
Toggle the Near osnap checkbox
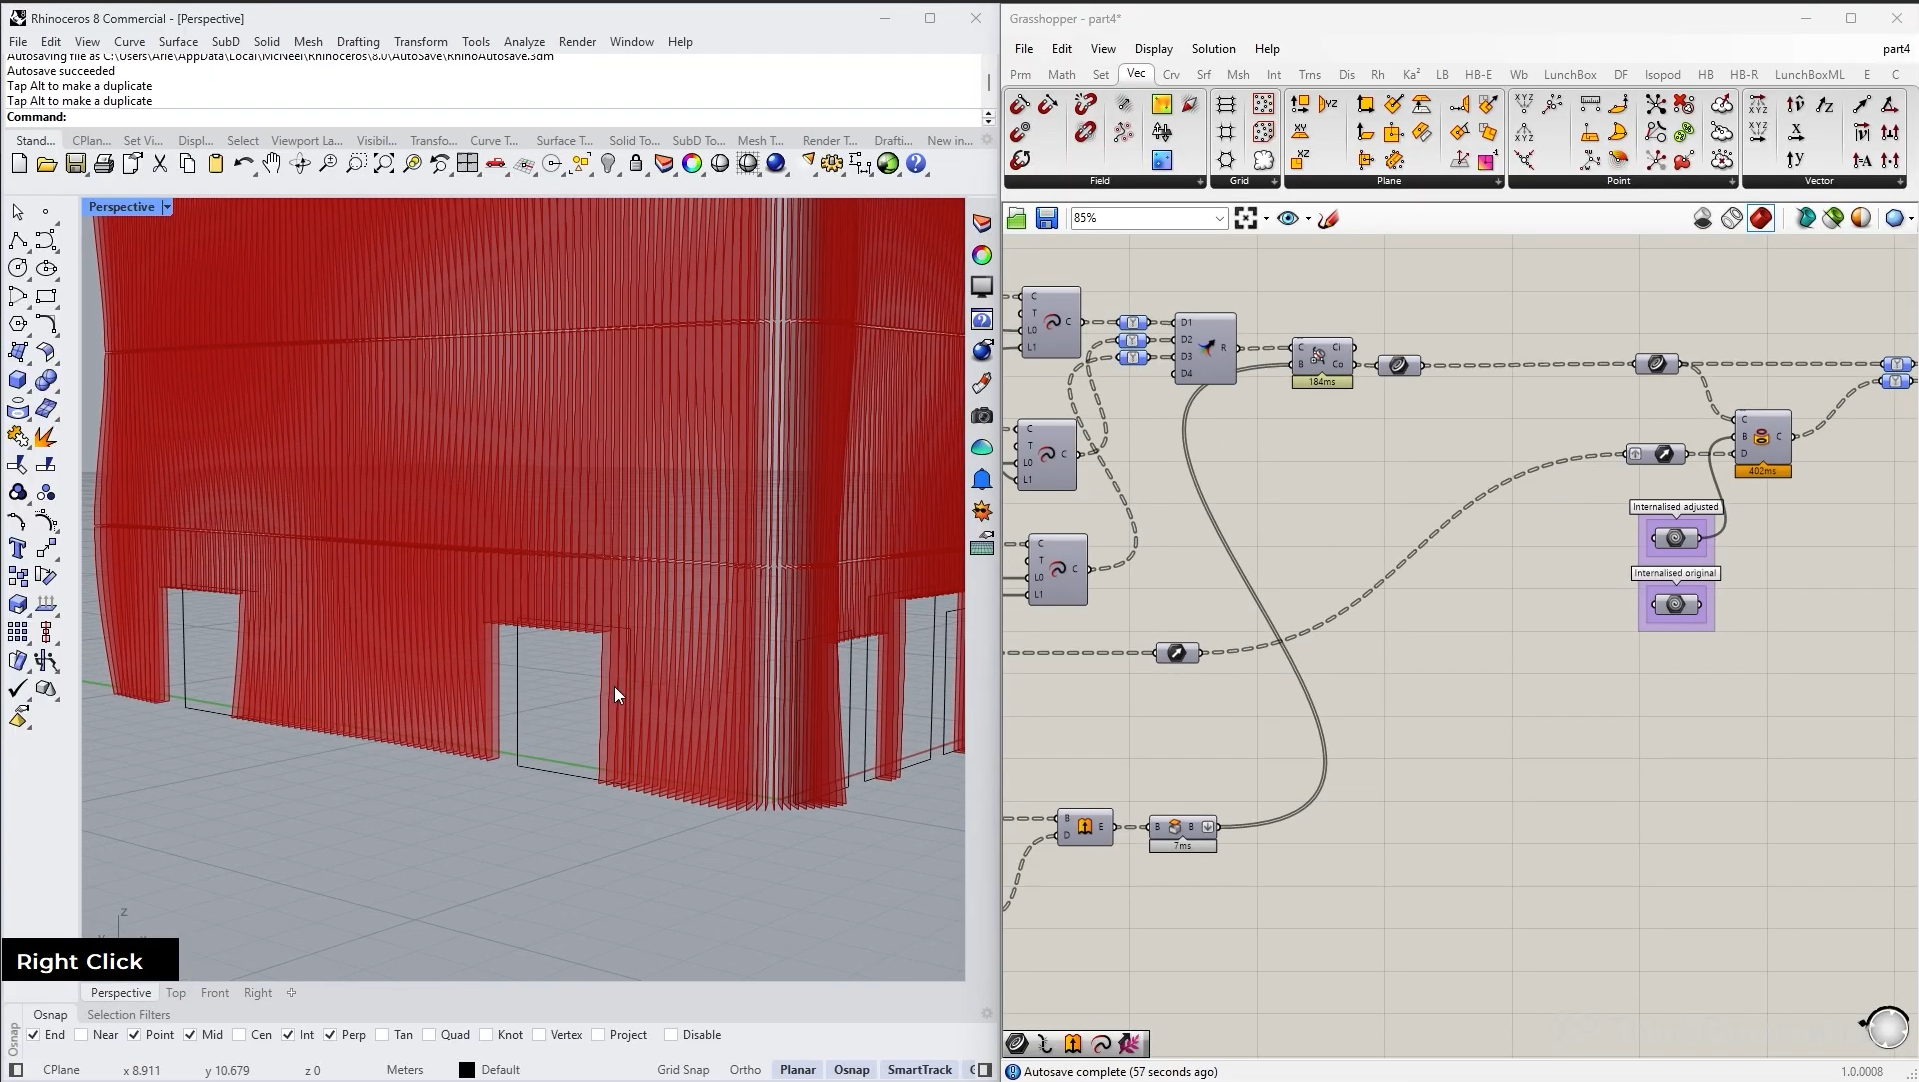point(82,1035)
